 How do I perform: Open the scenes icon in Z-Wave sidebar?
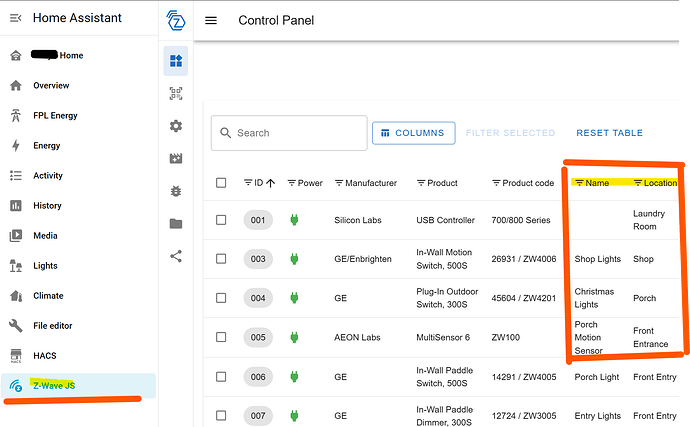176,158
